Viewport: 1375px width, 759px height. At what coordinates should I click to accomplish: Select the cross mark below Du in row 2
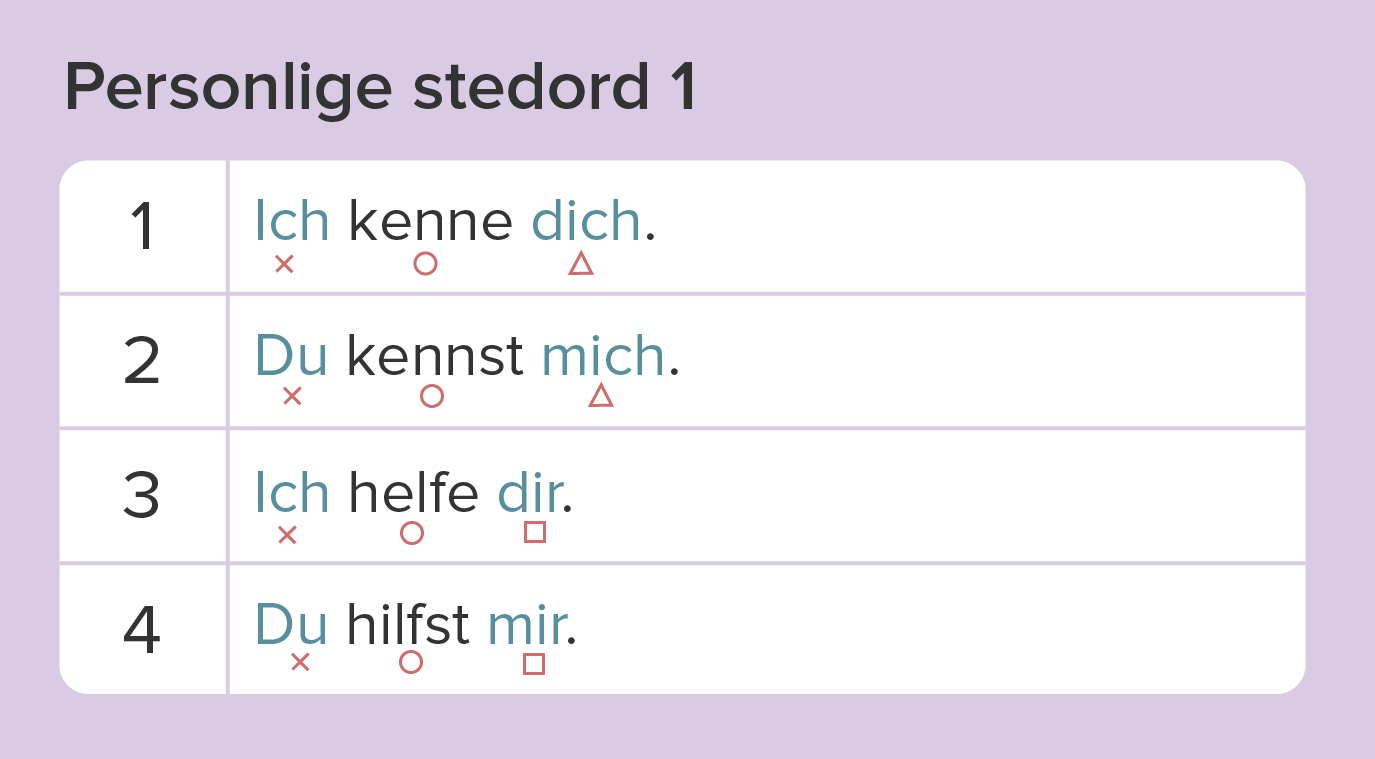pyautogui.click(x=292, y=396)
